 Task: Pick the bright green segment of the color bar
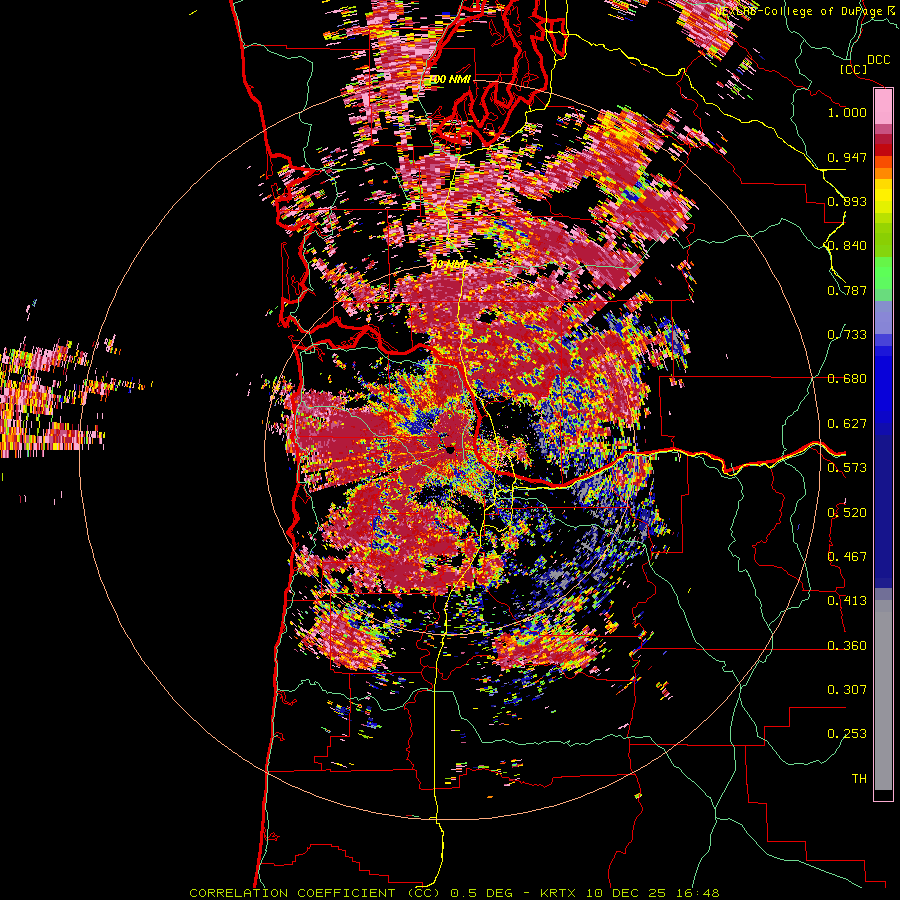[x=883, y=273]
